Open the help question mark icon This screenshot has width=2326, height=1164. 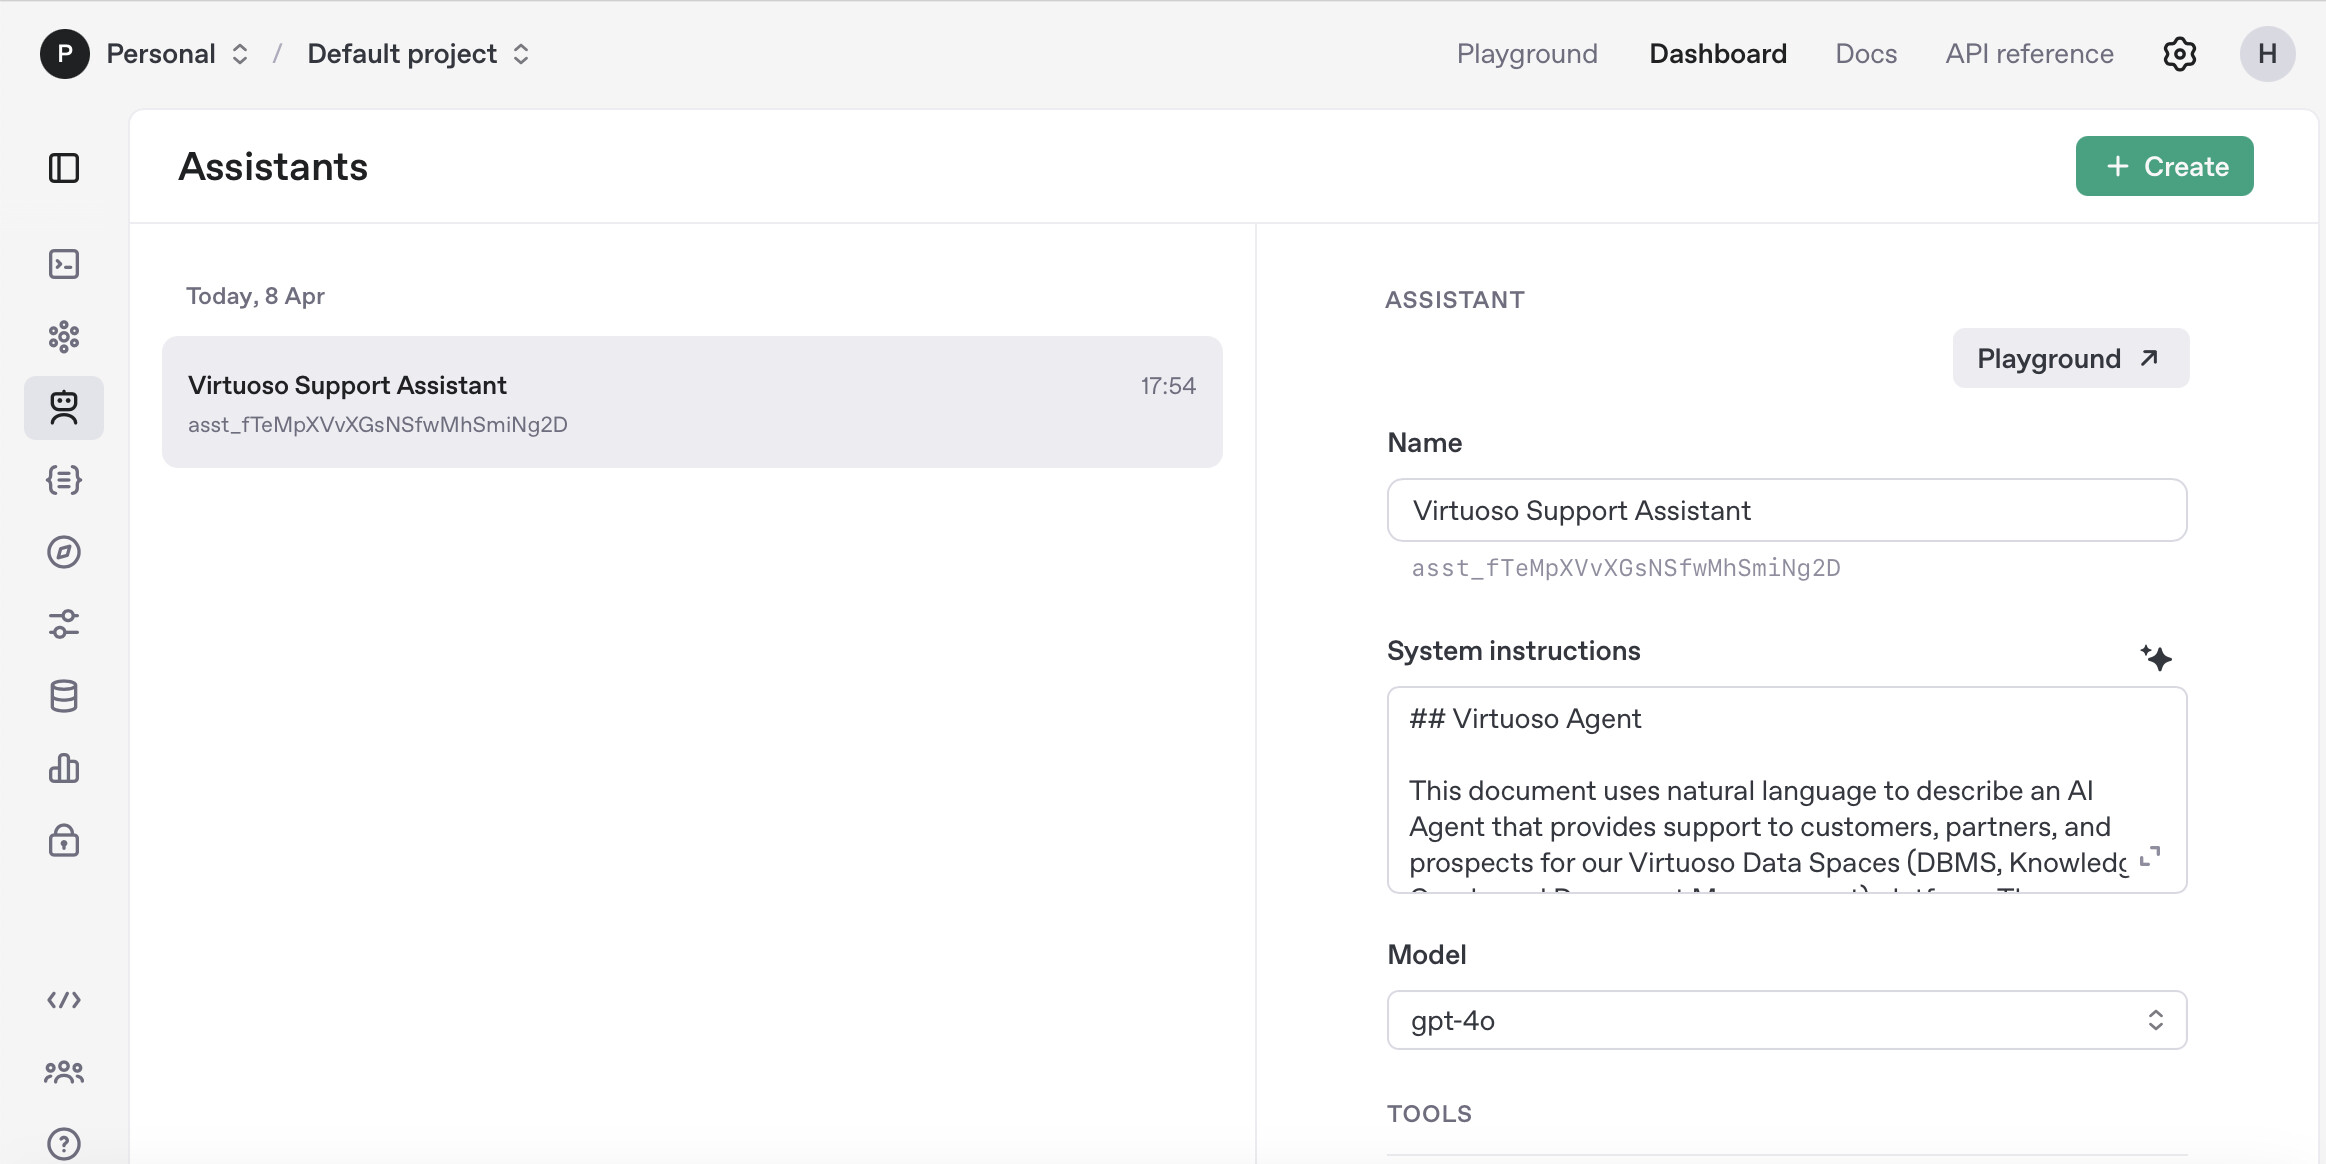coord(64,1144)
